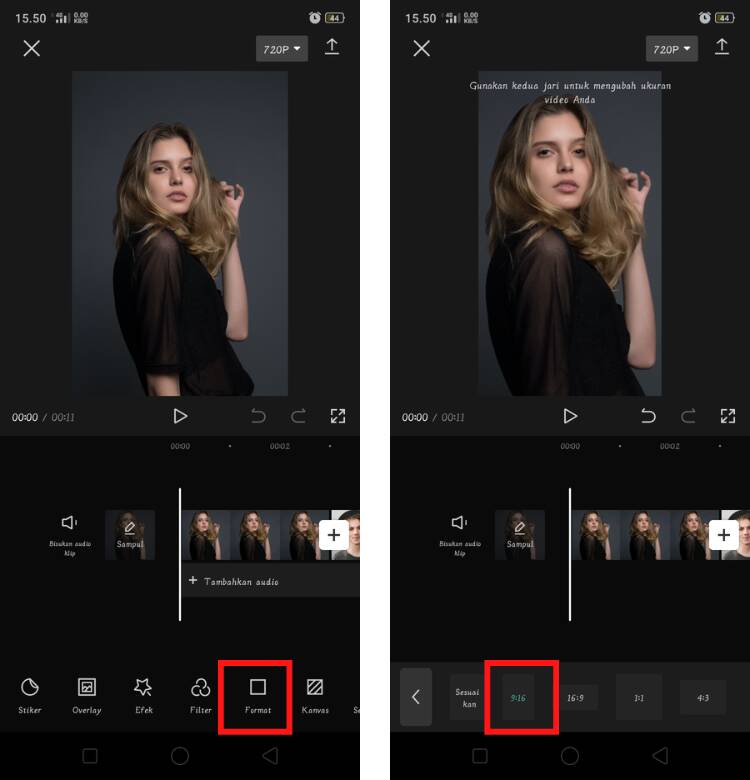This screenshot has height=780, width=750.
Task: Add a clip with plus in right screen
Action: 724,535
